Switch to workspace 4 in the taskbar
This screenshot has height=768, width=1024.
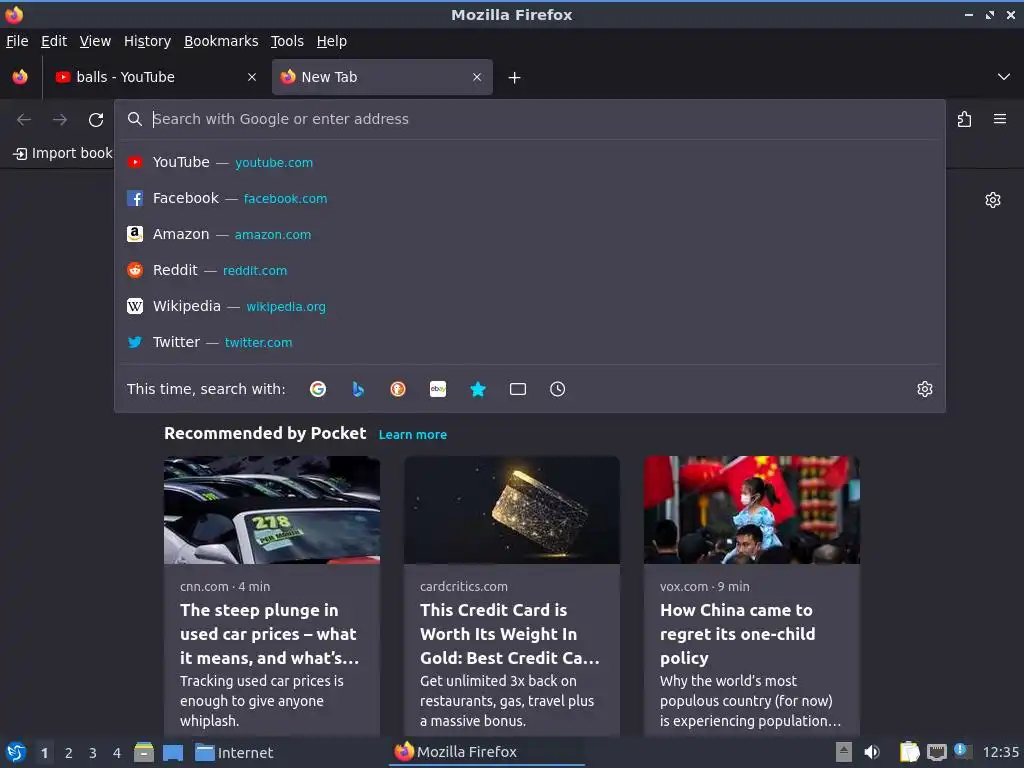pos(117,753)
